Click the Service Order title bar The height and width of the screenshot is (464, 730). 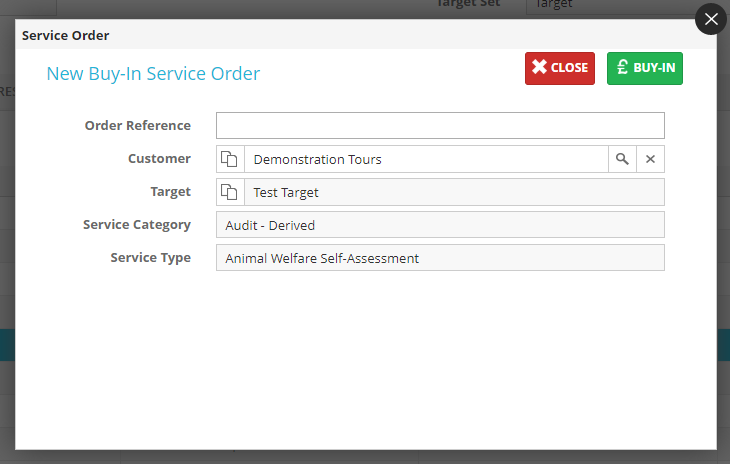tap(66, 35)
